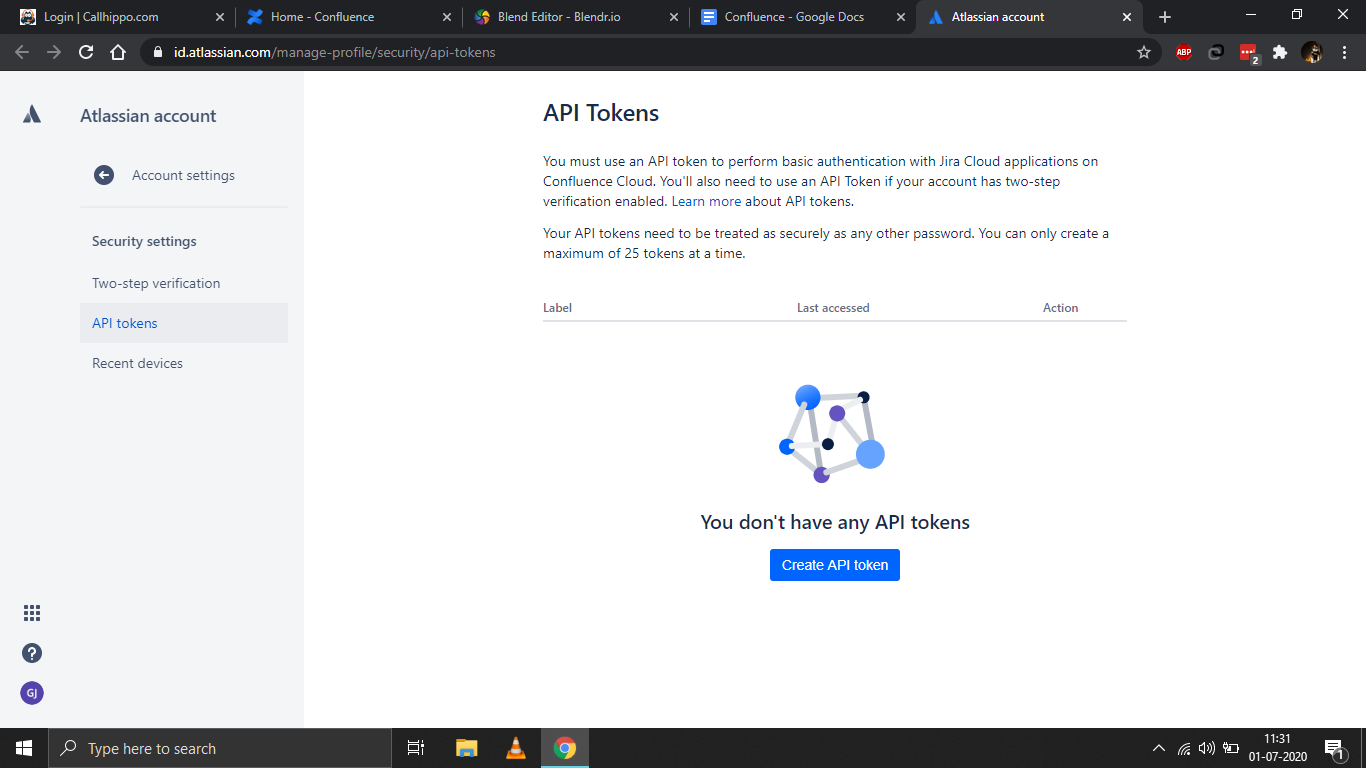Click the Windows search box
This screenshot has height=768, width=1366.
point(219,748)
